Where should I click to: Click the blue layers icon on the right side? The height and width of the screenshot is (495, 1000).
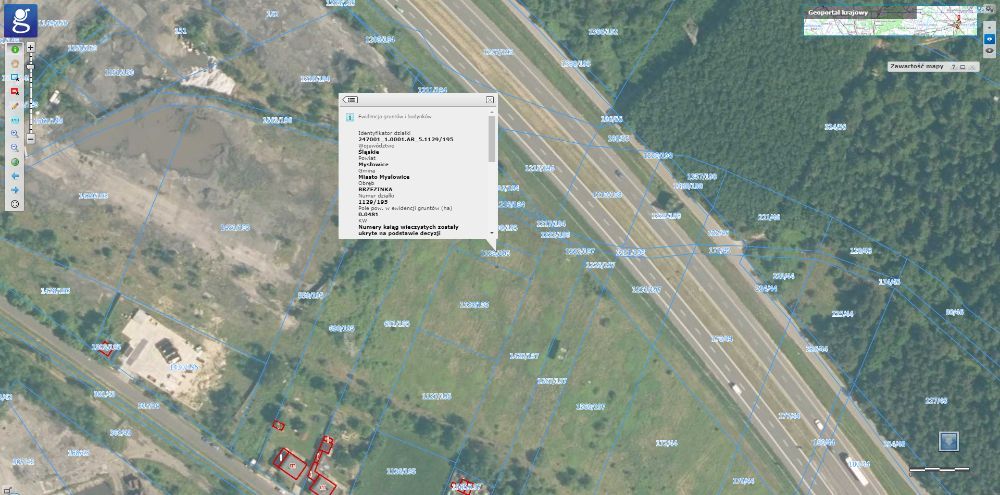948,441
